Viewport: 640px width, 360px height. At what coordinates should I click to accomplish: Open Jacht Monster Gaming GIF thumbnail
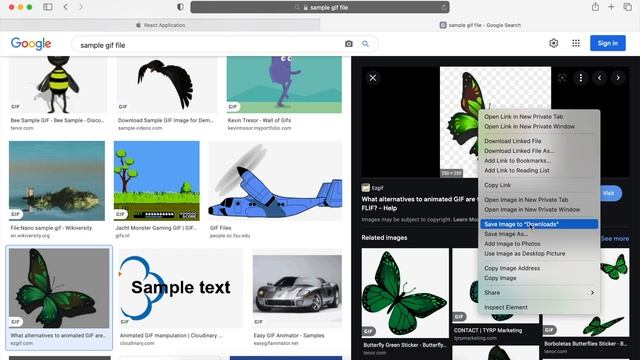coord(157,181)
